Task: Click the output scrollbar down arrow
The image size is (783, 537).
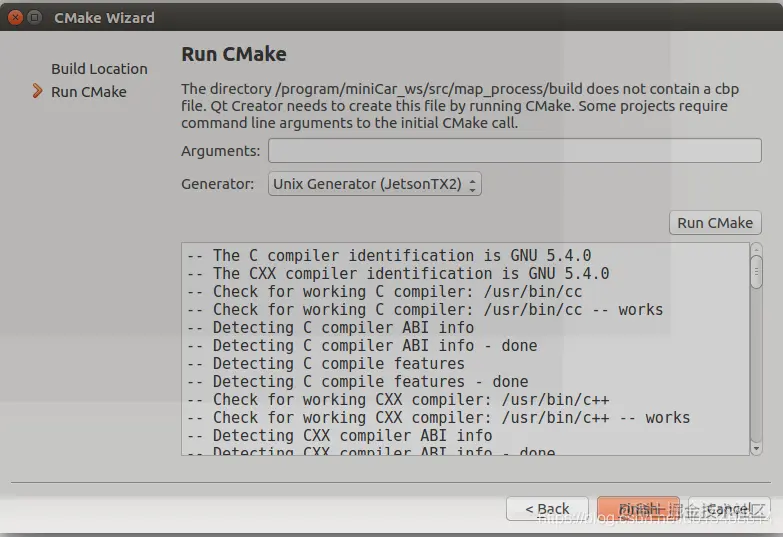Action: click(x=756, y=449)
